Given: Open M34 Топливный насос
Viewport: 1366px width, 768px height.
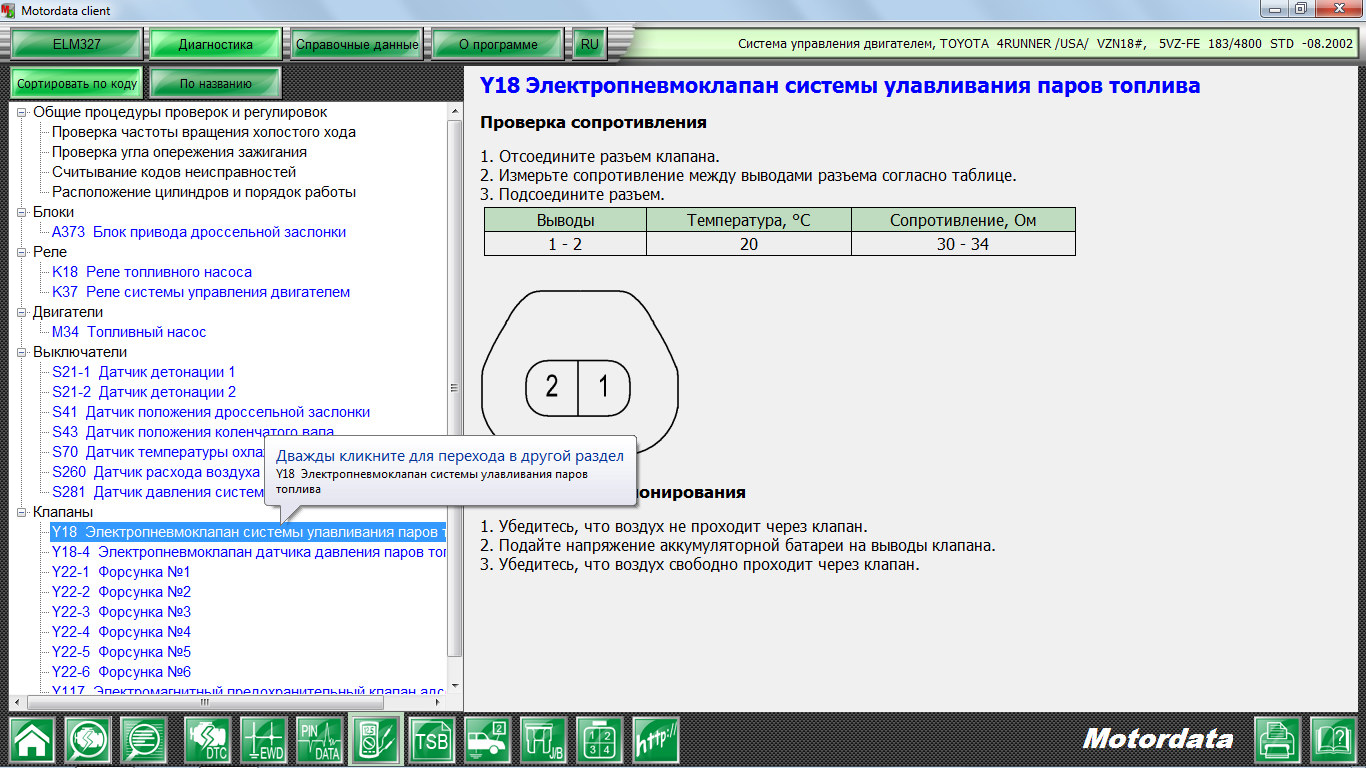Looking at the screenshot, I should (x=129, y=332).
